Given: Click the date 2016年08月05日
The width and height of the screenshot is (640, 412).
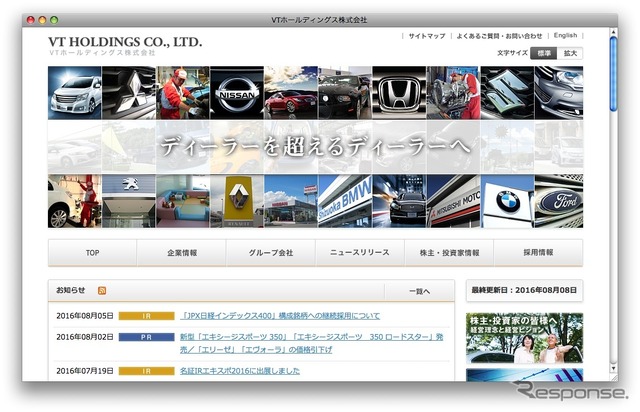Looking at the screenshot, I should [85, 316].
